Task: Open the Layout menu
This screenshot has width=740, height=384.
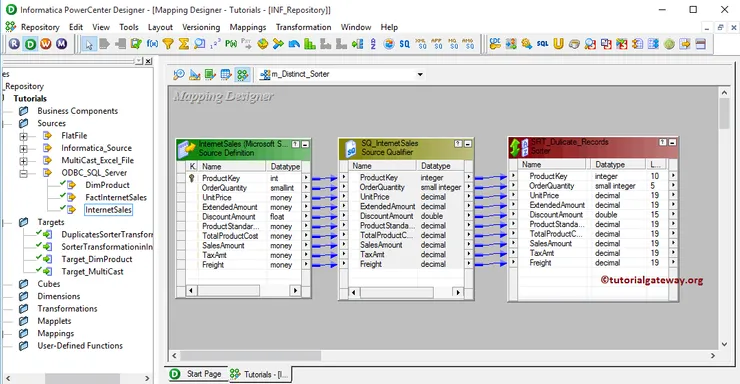Action: pos(160,27)
